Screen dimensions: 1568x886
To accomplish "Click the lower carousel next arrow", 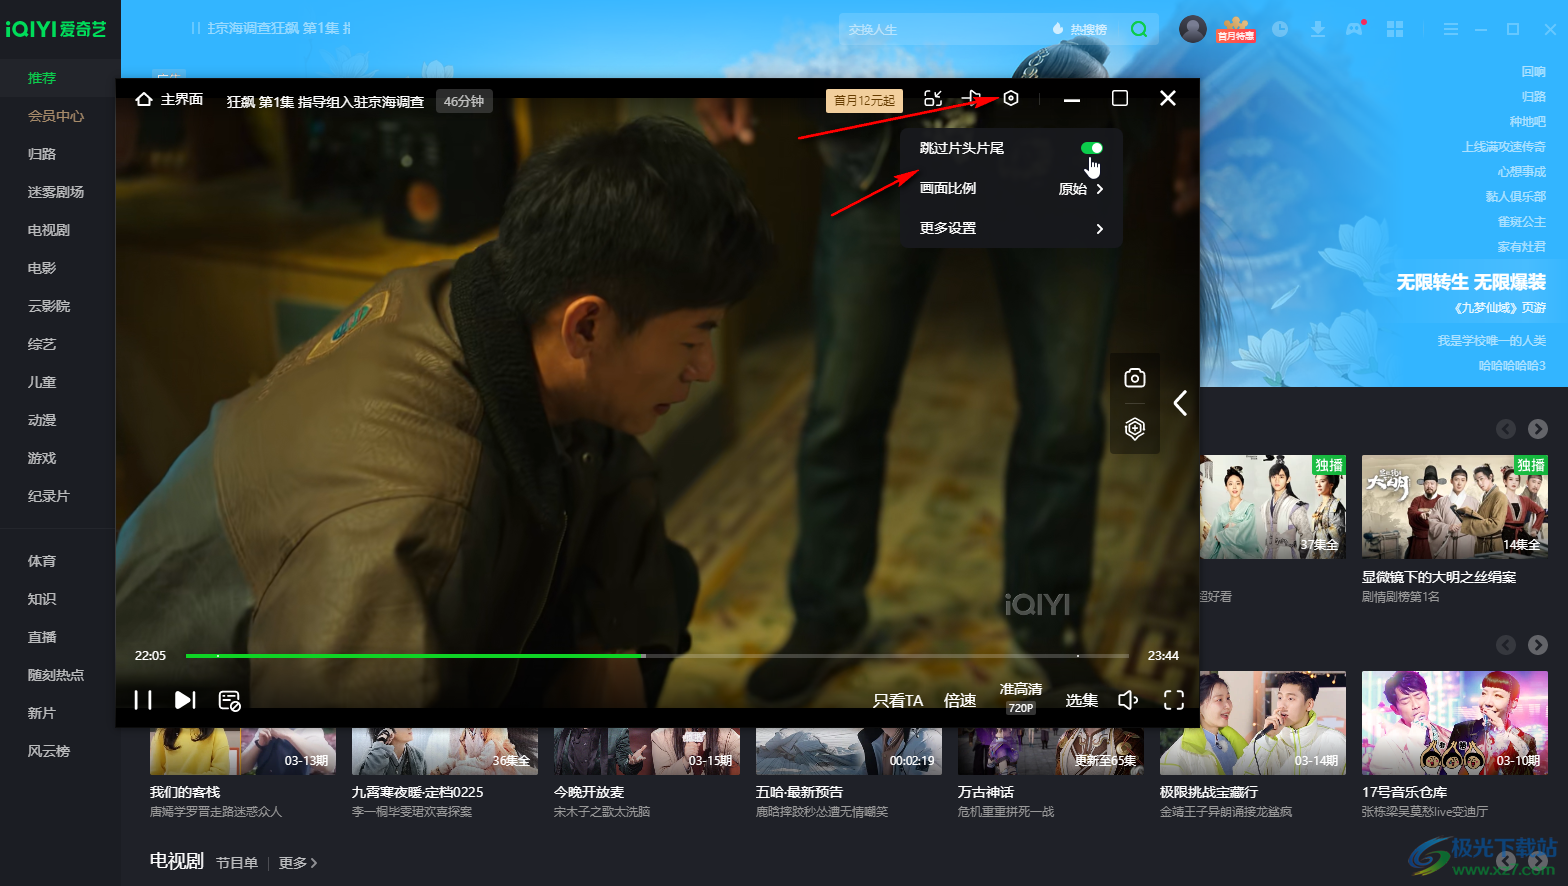I will (1538, 645).
